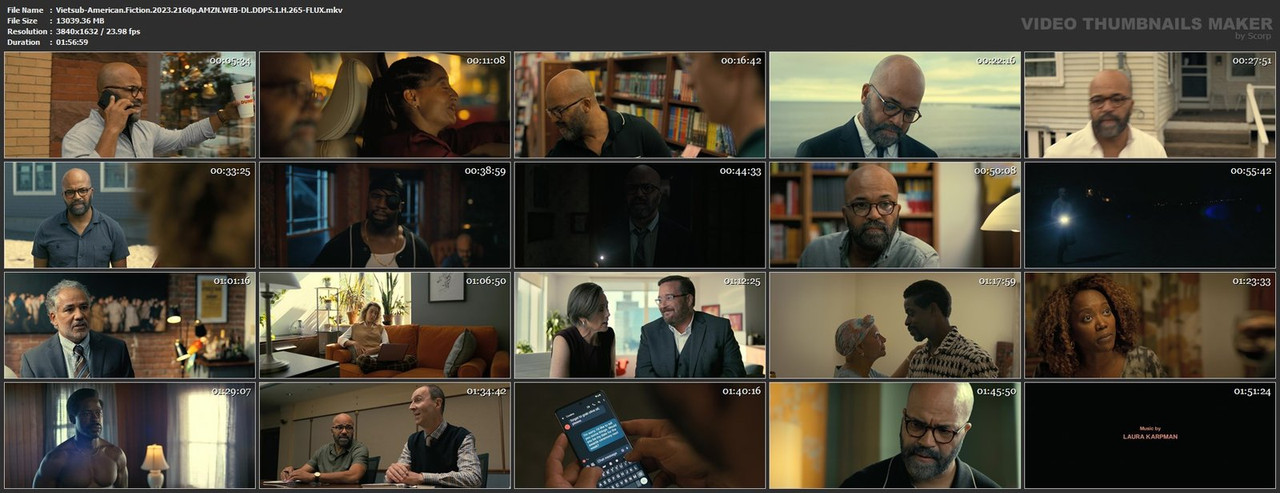The width and height of the screenshot is (1280, 493).
Task: Choose the meeting table thumbnail at 01:34:42
Action: pyautogui.click(x=385, y=435)
